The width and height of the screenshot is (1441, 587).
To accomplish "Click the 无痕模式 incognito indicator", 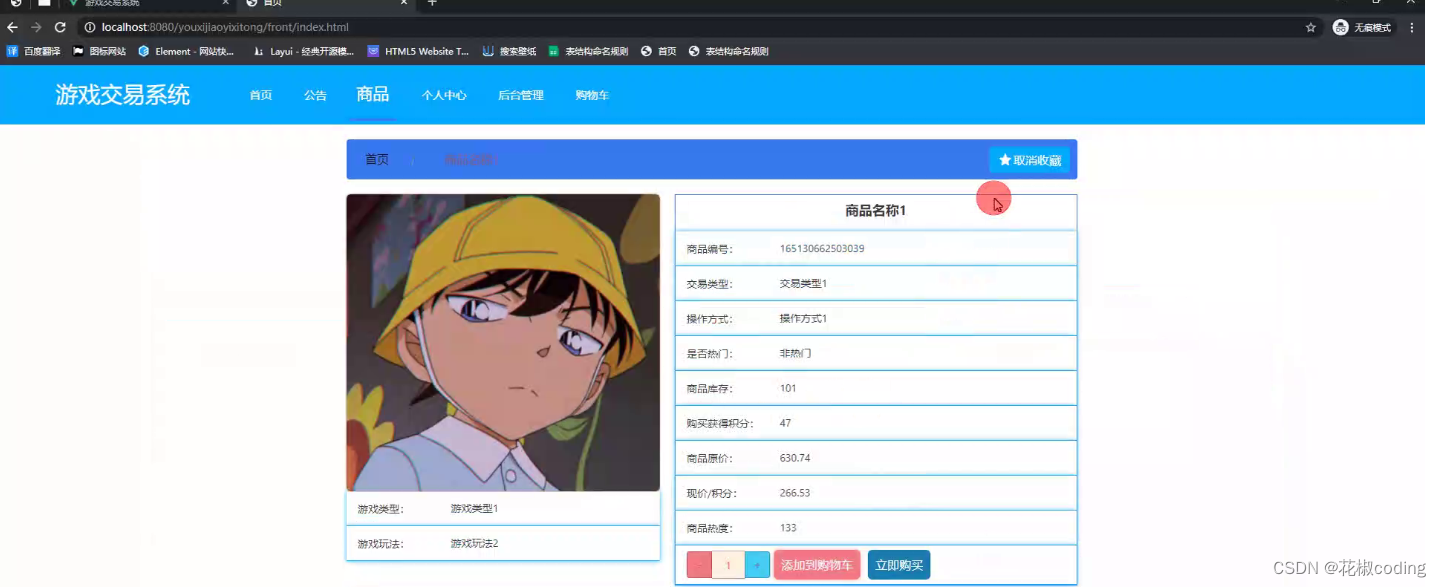I will [x=1363, y=27].
